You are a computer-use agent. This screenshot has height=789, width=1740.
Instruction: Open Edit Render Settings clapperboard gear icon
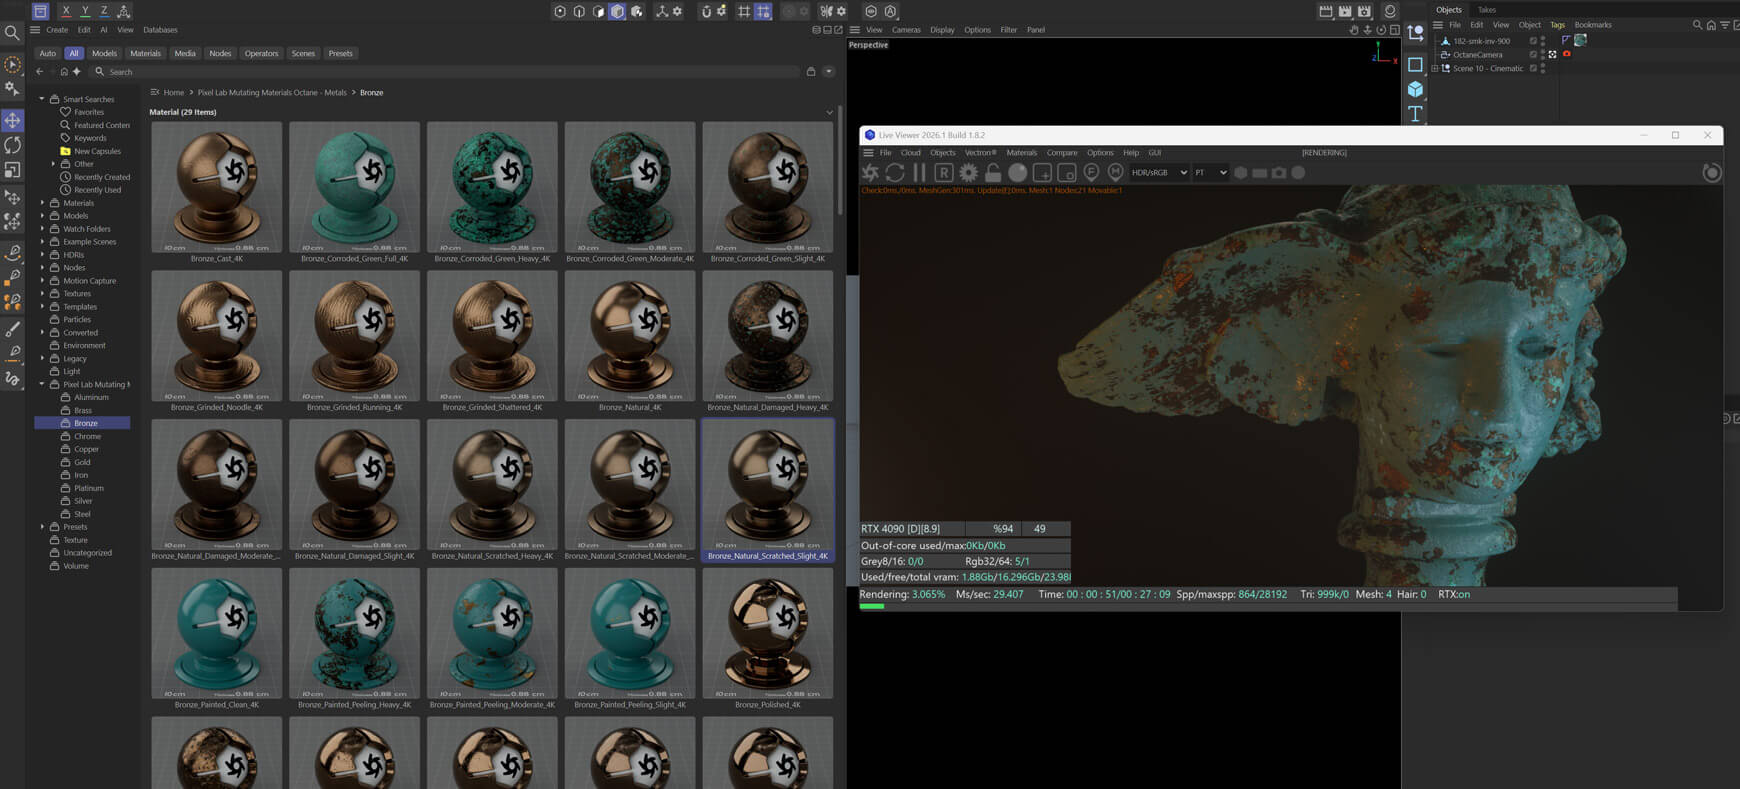1364,11
